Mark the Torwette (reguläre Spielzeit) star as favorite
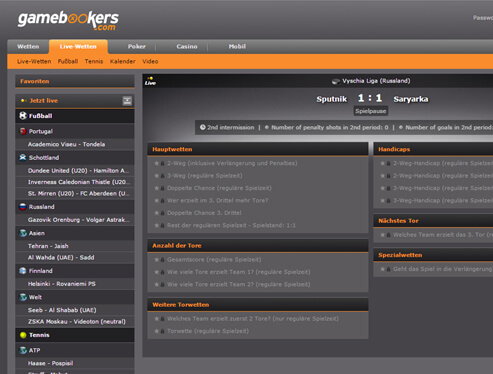493x374 pixels. [156, 331]
